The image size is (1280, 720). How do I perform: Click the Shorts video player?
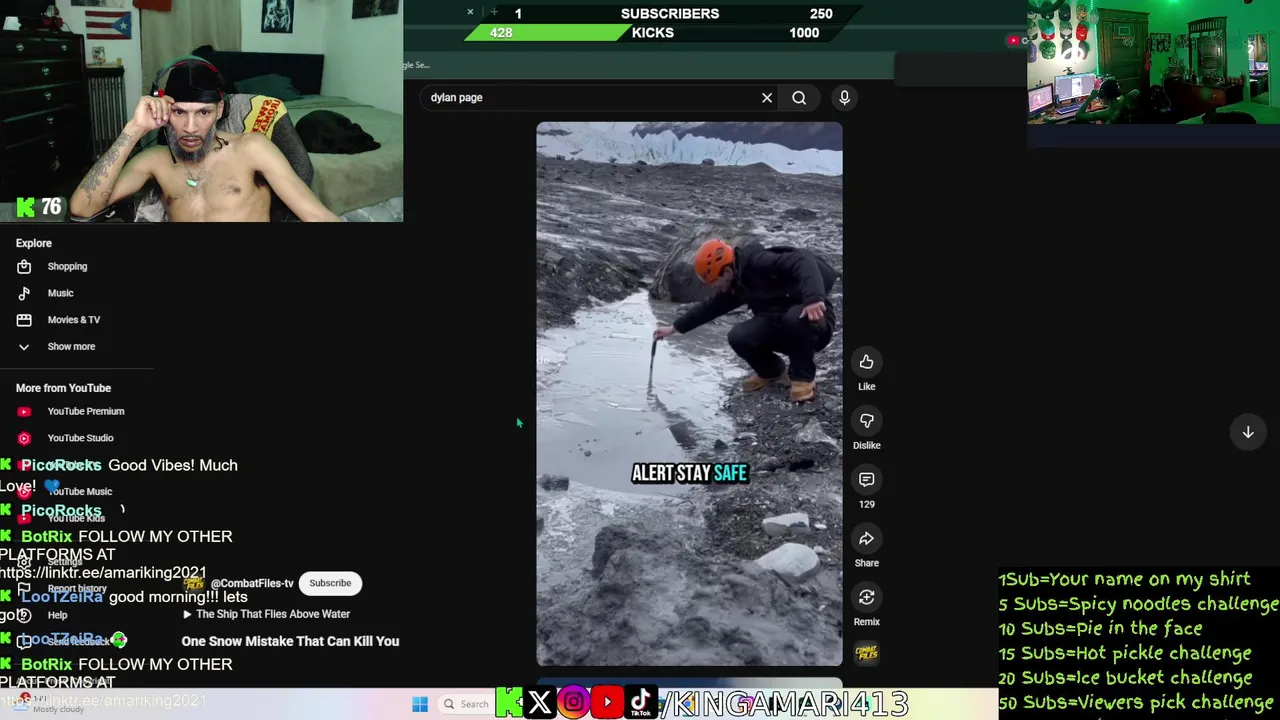click(689, 394)
